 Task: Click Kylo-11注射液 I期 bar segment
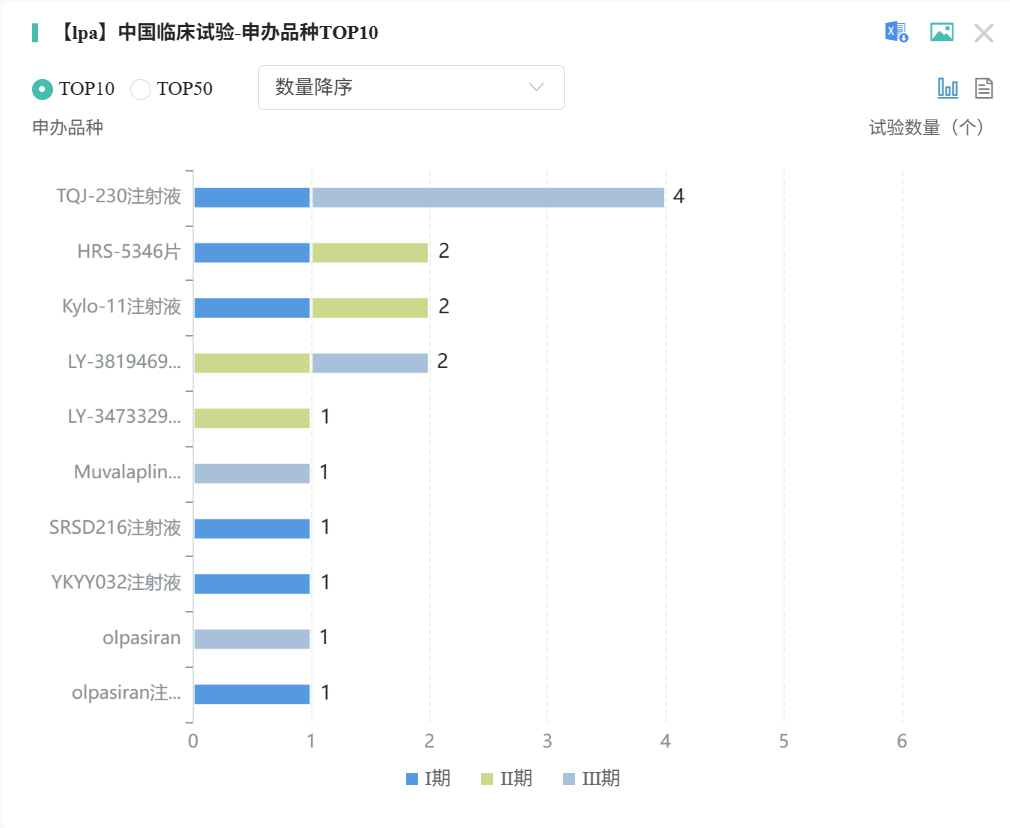(x=252, y=307)
